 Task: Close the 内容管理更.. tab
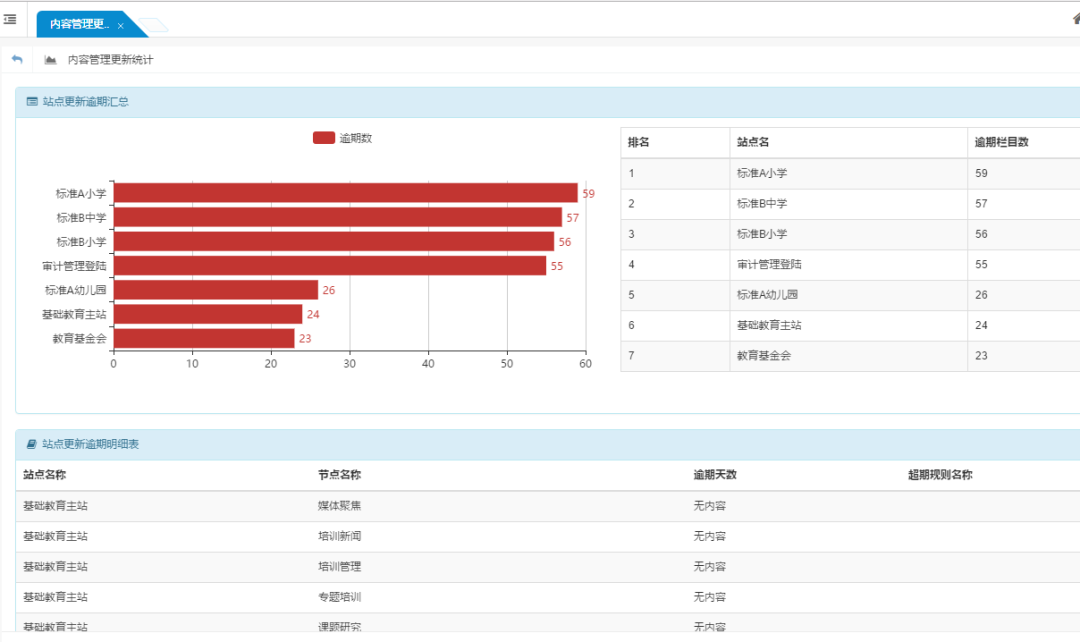(121, 25)
